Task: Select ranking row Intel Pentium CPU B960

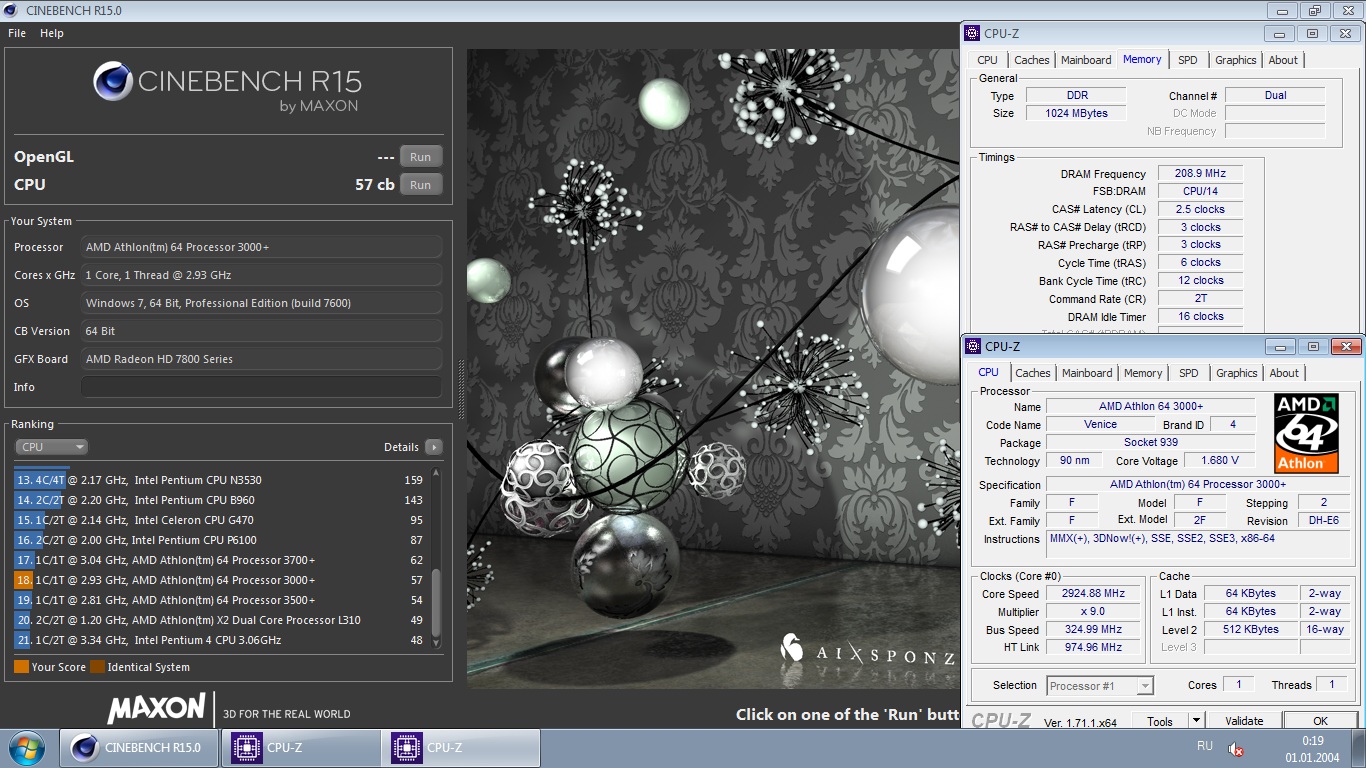Action: tap(220, 500)
